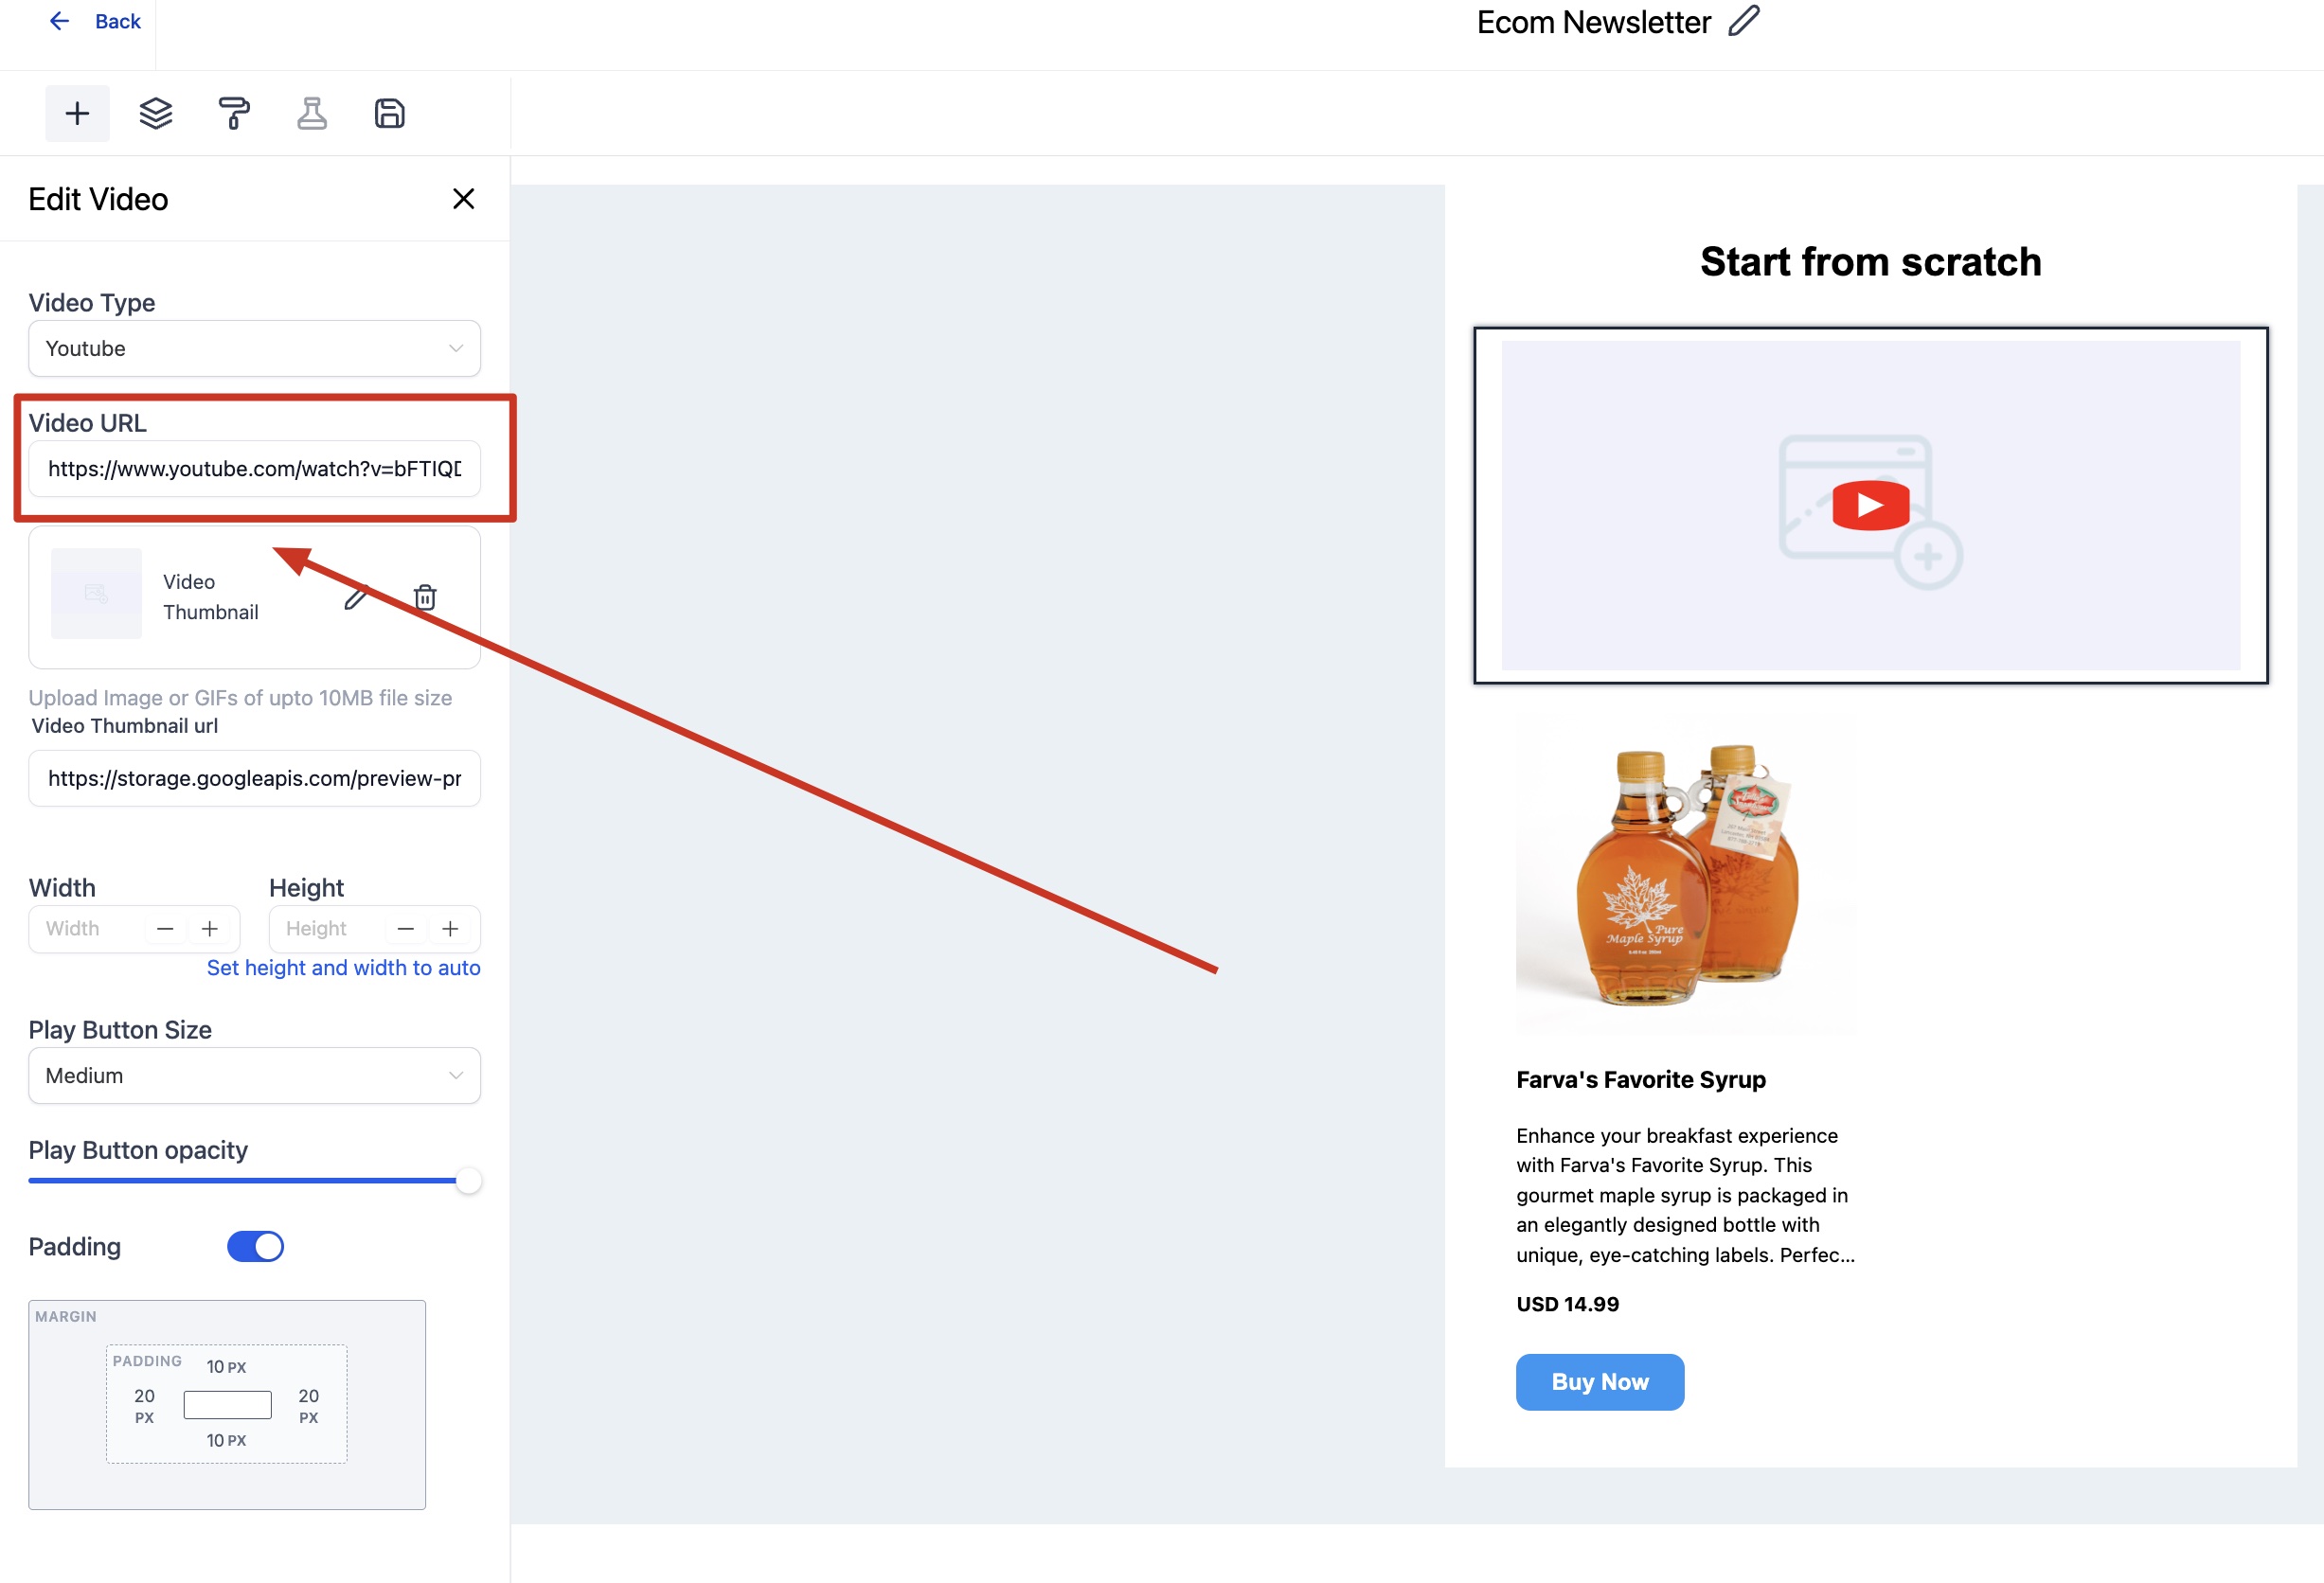Edit the video thumbnail via pencil icon

(x=356, y=597)
